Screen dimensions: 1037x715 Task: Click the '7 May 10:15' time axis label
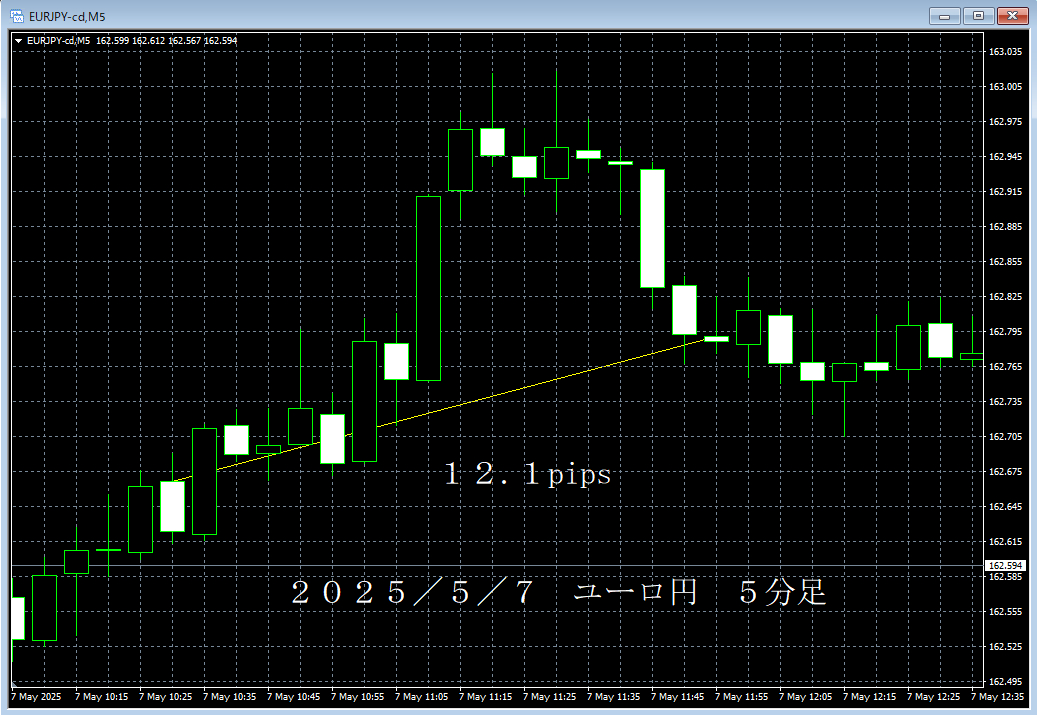pos(101,696)
